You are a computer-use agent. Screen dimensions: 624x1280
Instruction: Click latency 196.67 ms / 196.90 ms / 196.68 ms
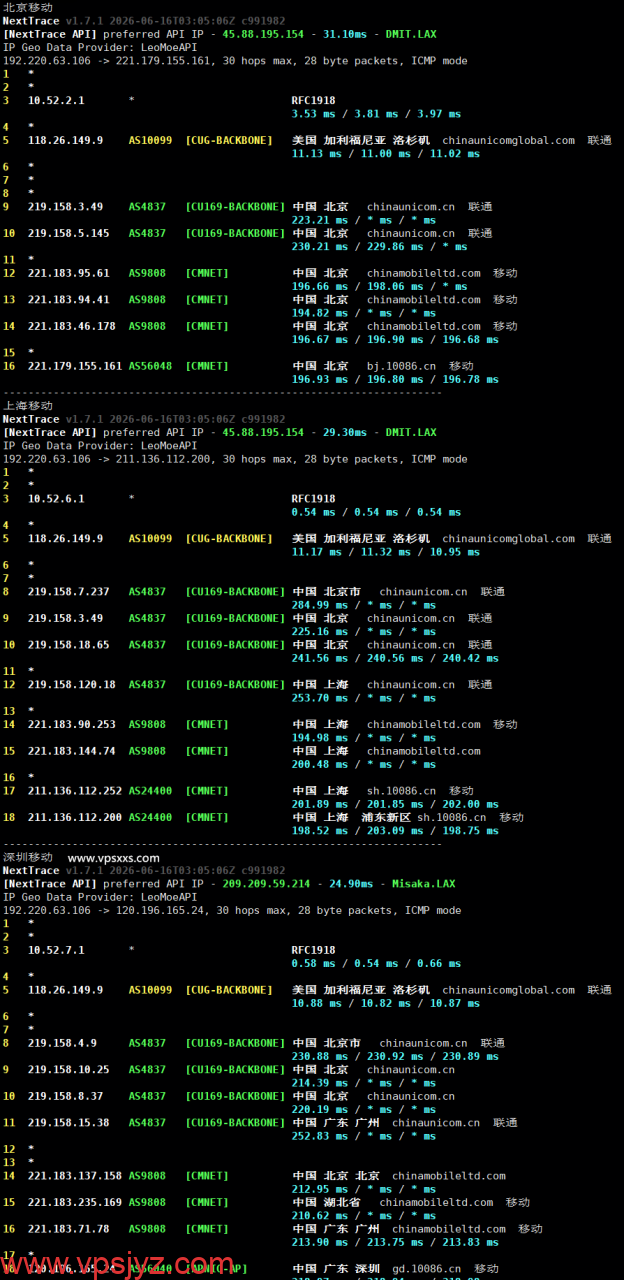[x=395, y=339]
